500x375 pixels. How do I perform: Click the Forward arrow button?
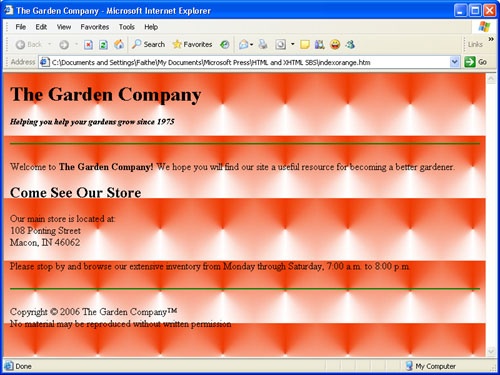(x=64, y=44)
